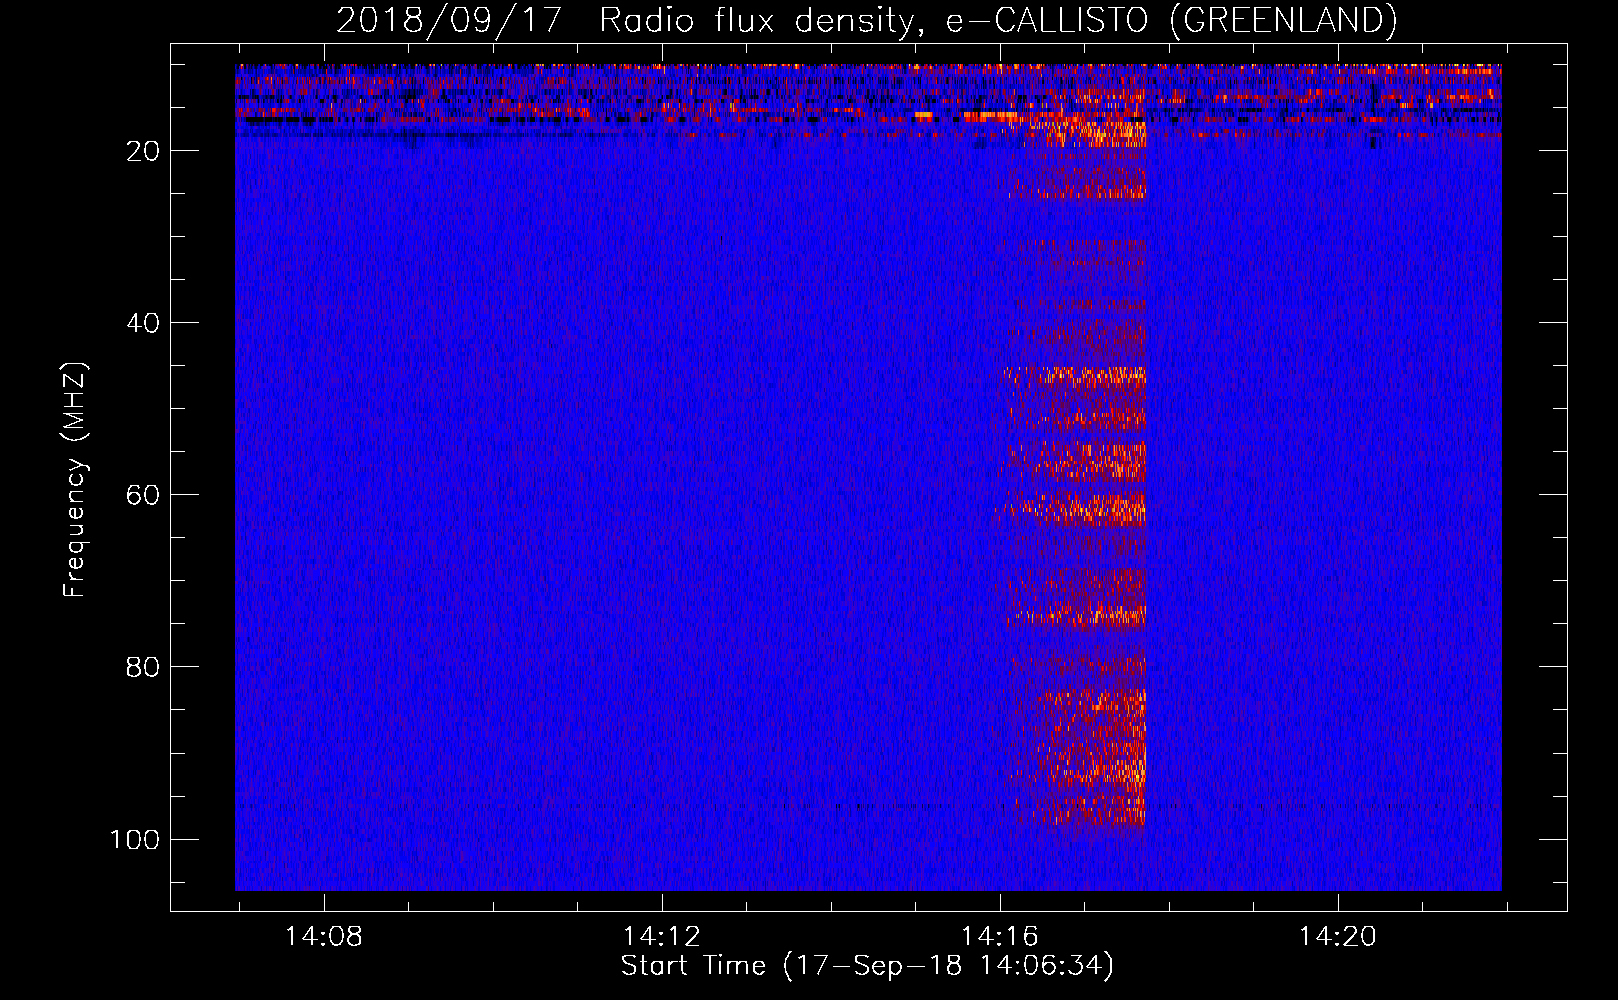This screenshot has width=1618, height=1000.
Task: Click the 20 frequency tick label
Action: [143, 151]
